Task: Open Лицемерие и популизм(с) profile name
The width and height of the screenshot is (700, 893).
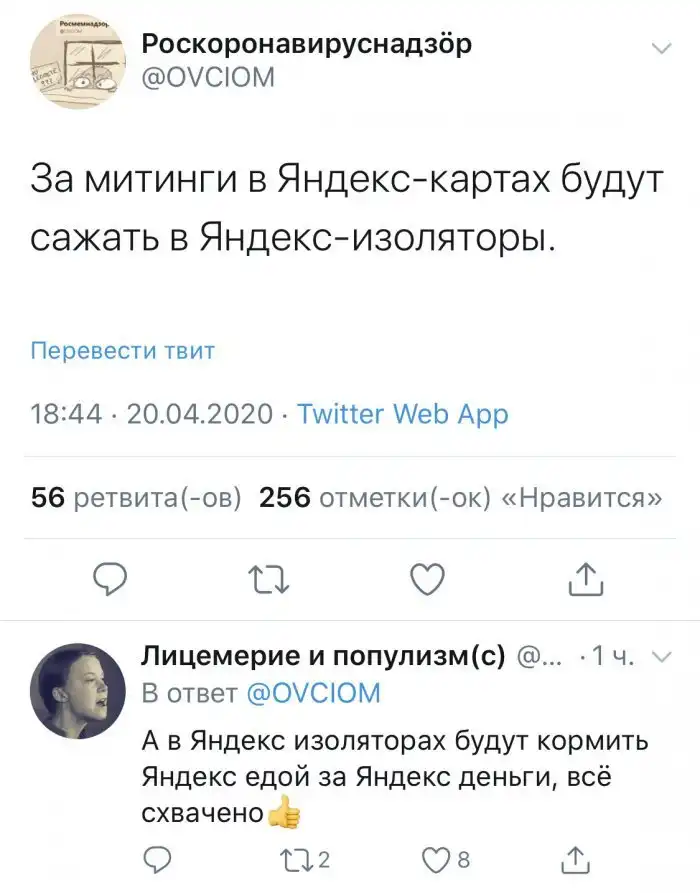Action: tap(323, 656)
